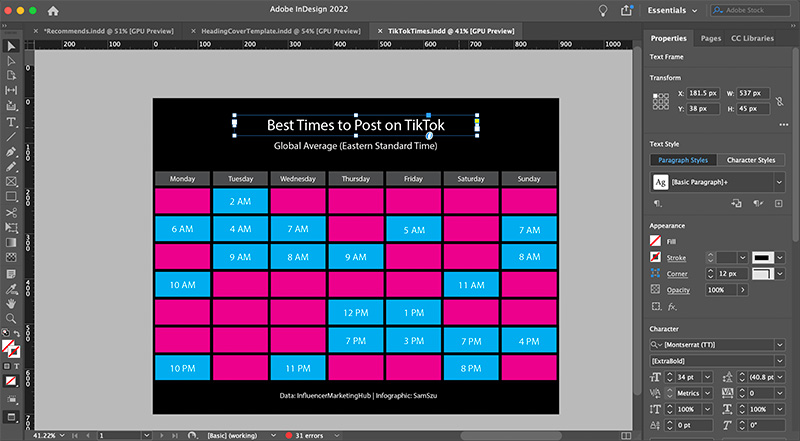This screenshot has width=800, height=441.
Task: Expand the Basic Paragraph style dropdown
Action: (x=779, y=182)
